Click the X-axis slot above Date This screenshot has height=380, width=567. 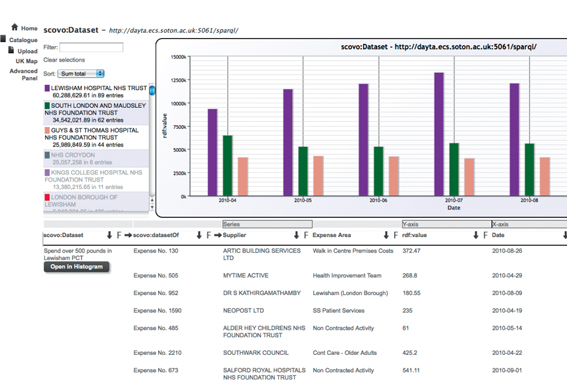click(x=529, y=224)
